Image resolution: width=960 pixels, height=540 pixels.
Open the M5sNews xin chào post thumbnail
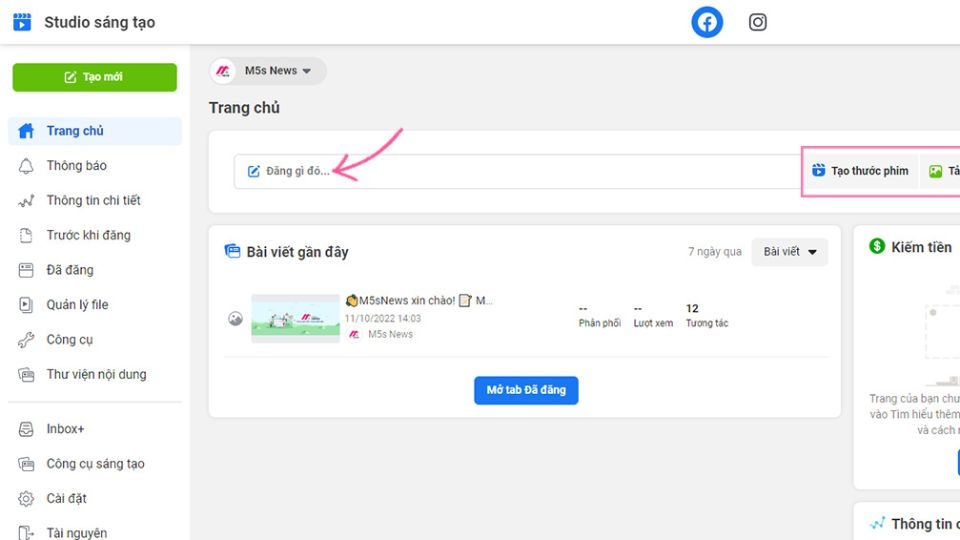pyautogui.click(x=296, y=318)
